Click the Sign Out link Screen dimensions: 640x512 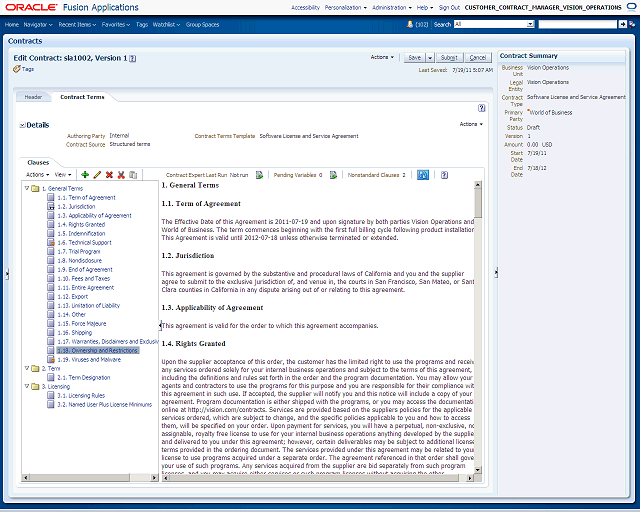click(449, 7)
